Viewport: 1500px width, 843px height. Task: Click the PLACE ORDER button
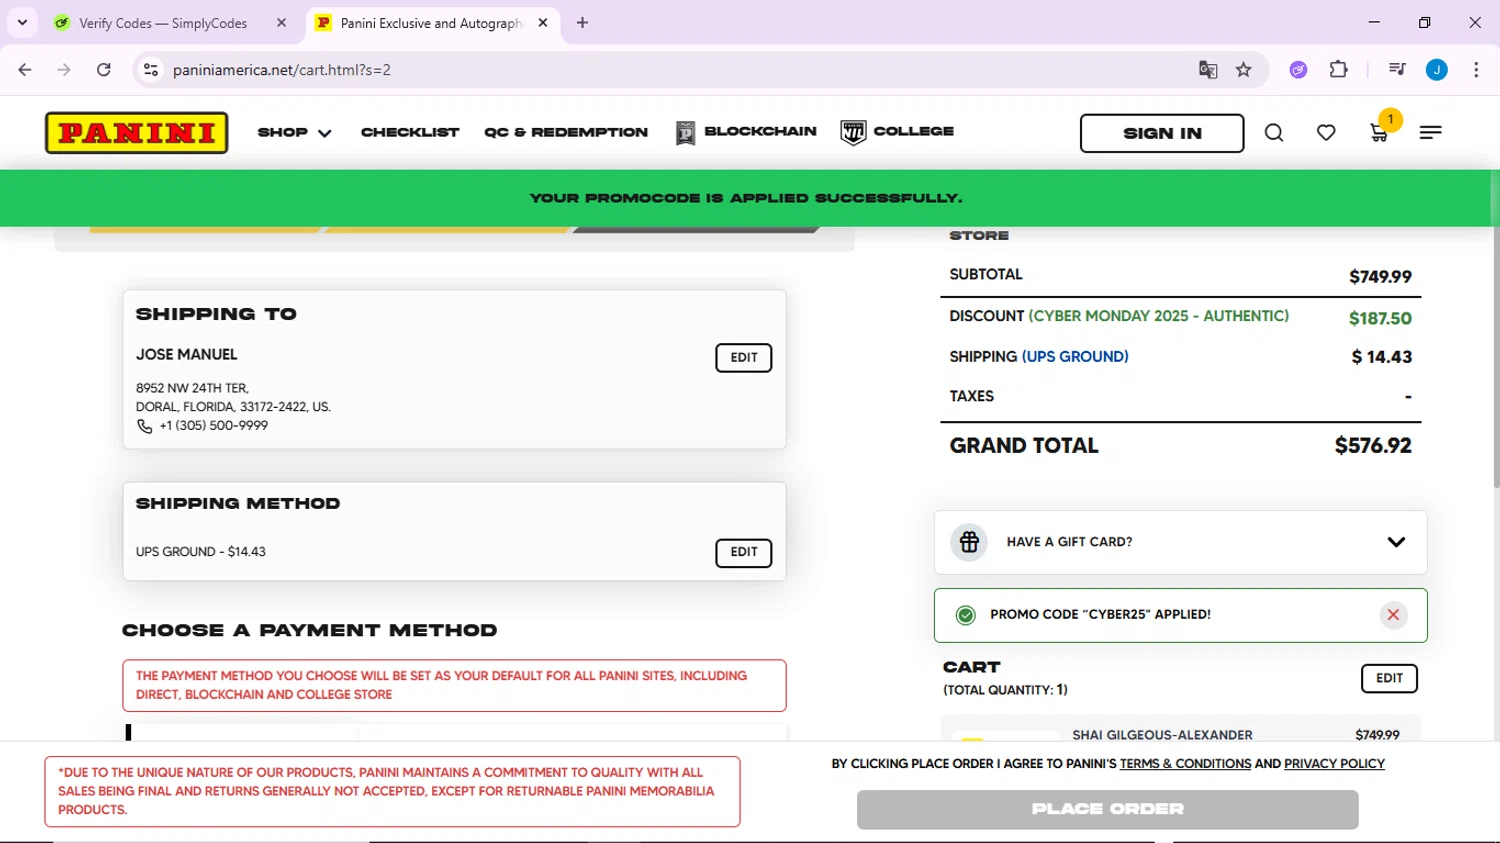(x=1107, y=809)
